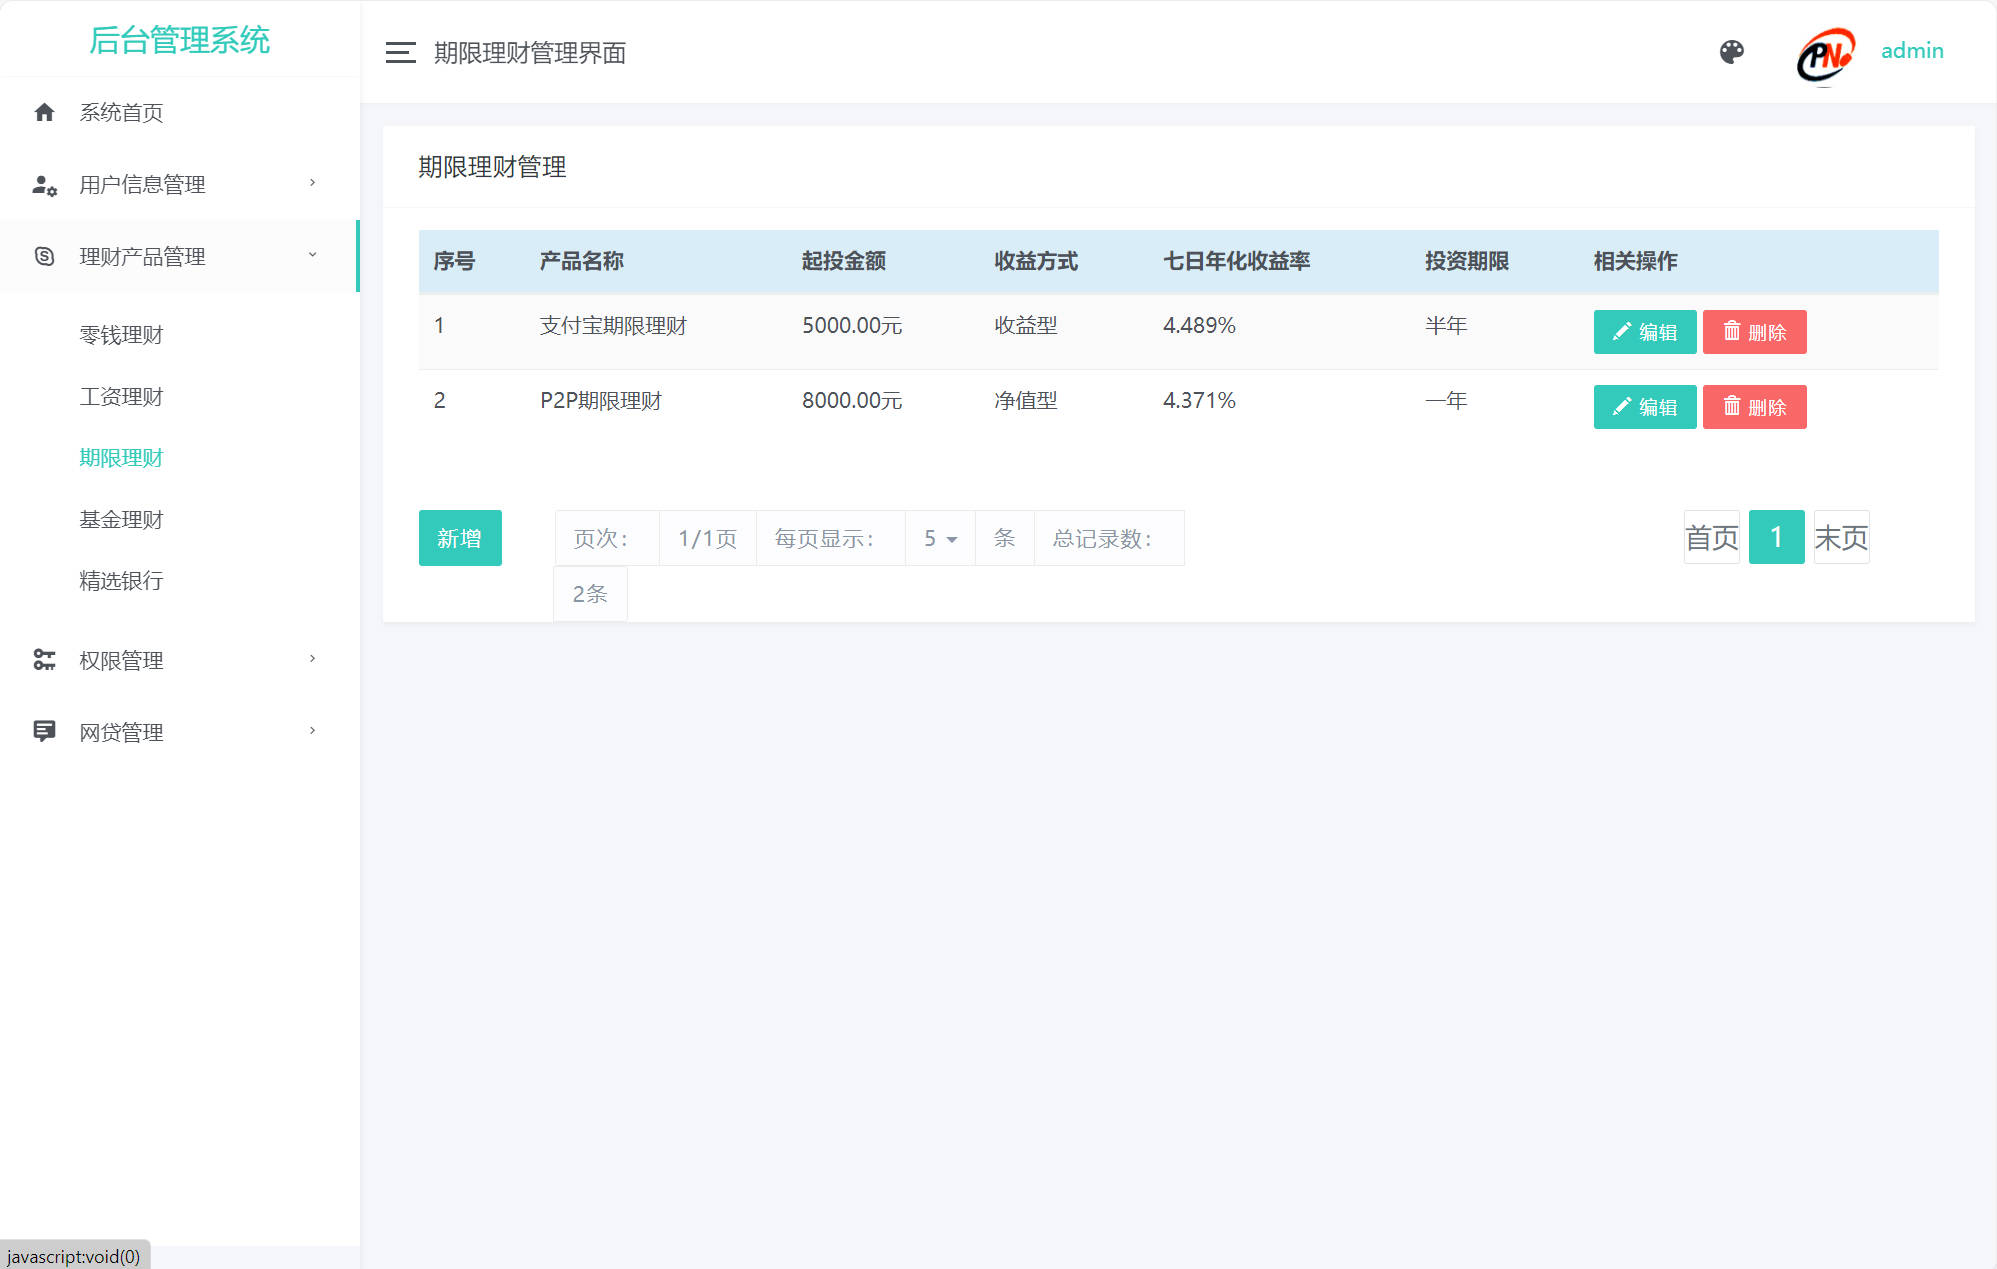1997x1269 pixels.
Task: Click the theme palette icon in top bar
Action: tap(1733, 51)
